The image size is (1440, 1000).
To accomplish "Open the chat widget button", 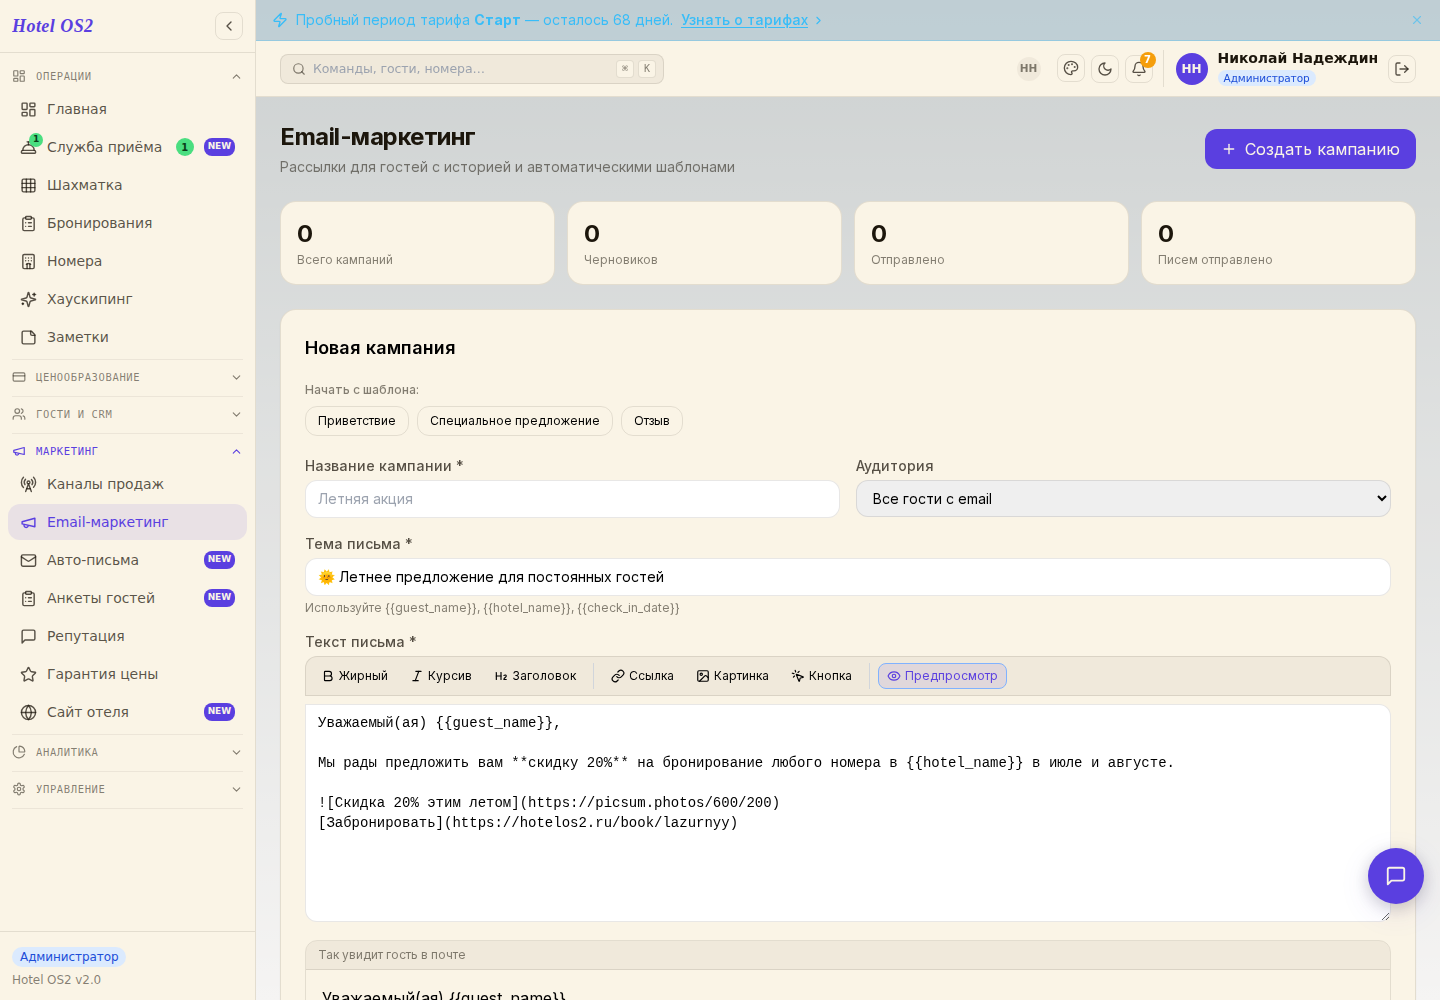I will pos(1396,876).
